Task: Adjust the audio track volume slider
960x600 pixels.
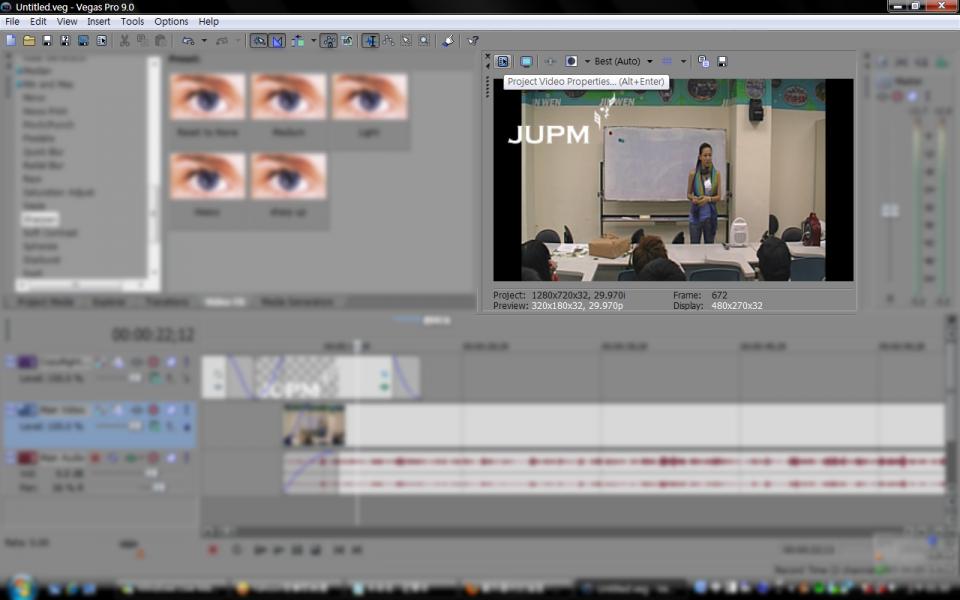Action: (x=150, y=473)
